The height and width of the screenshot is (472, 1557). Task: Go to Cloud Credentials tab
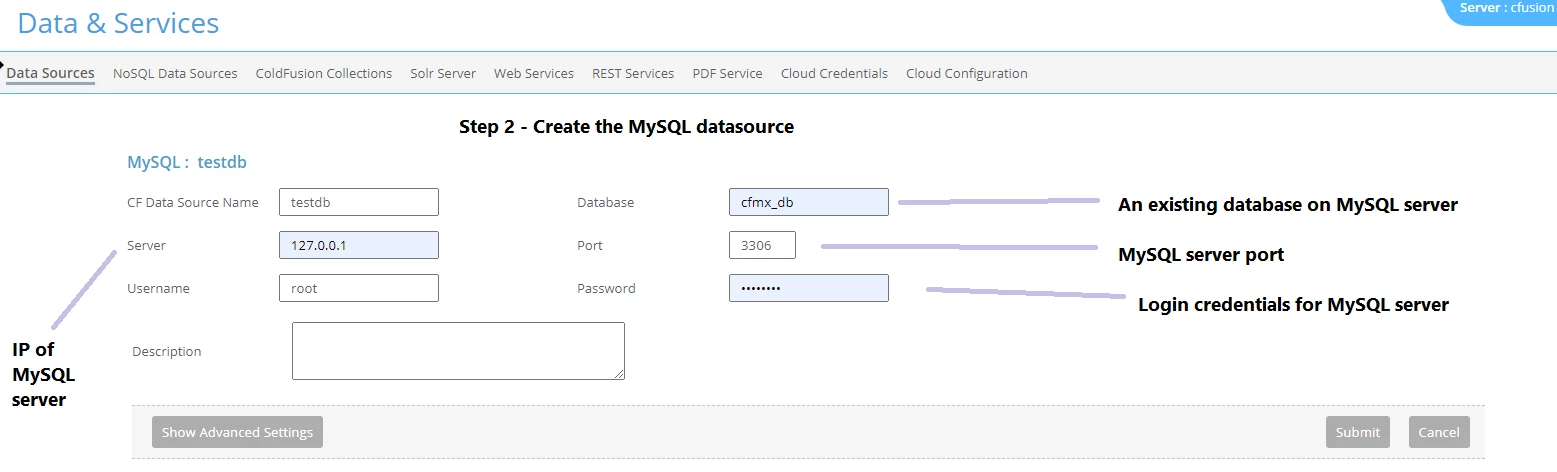coord(834,73)
